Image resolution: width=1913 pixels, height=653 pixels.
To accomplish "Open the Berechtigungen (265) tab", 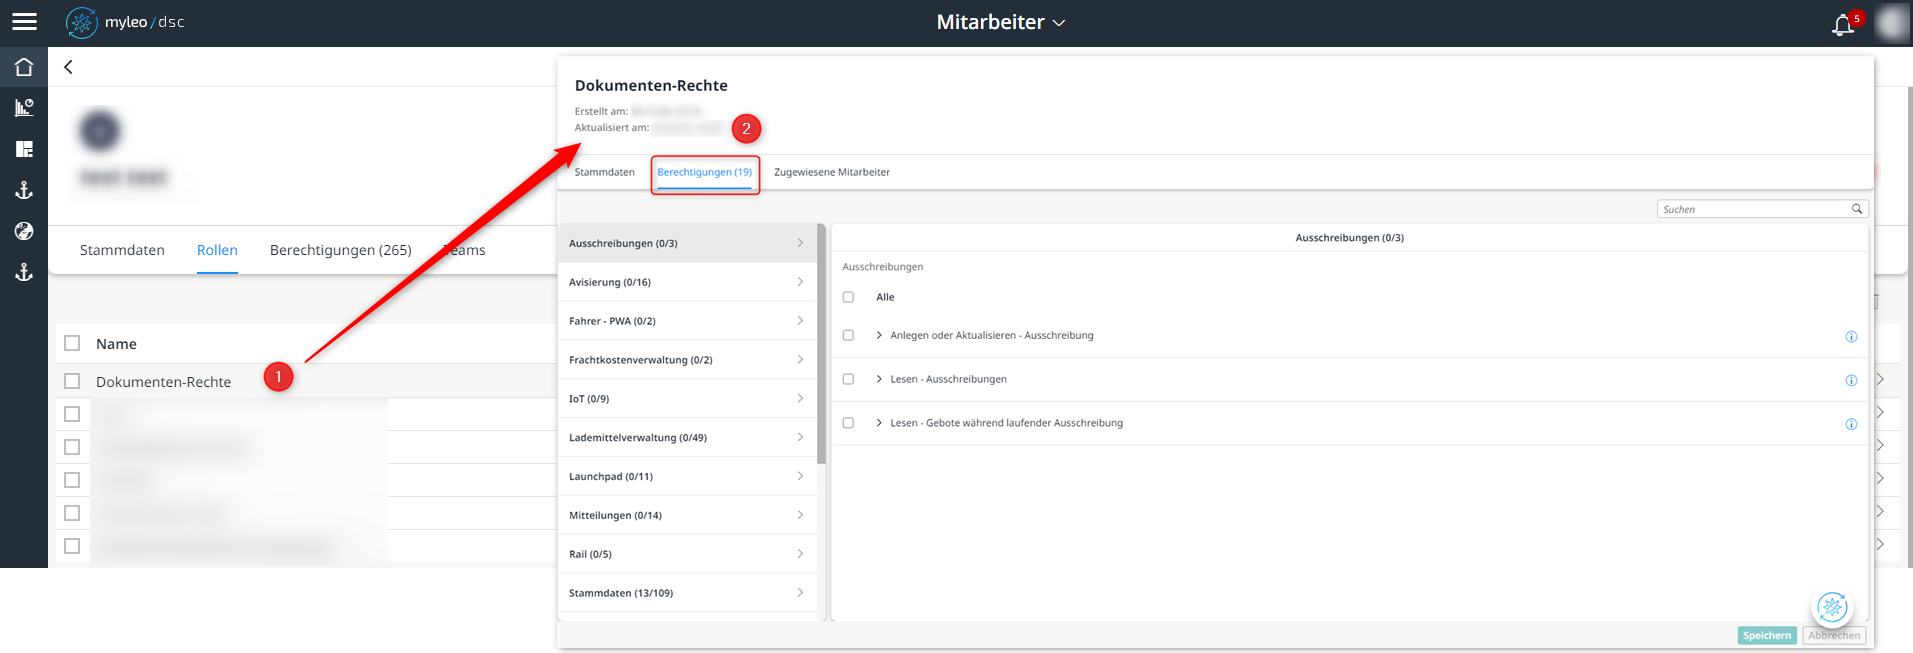I will point(341,250).
